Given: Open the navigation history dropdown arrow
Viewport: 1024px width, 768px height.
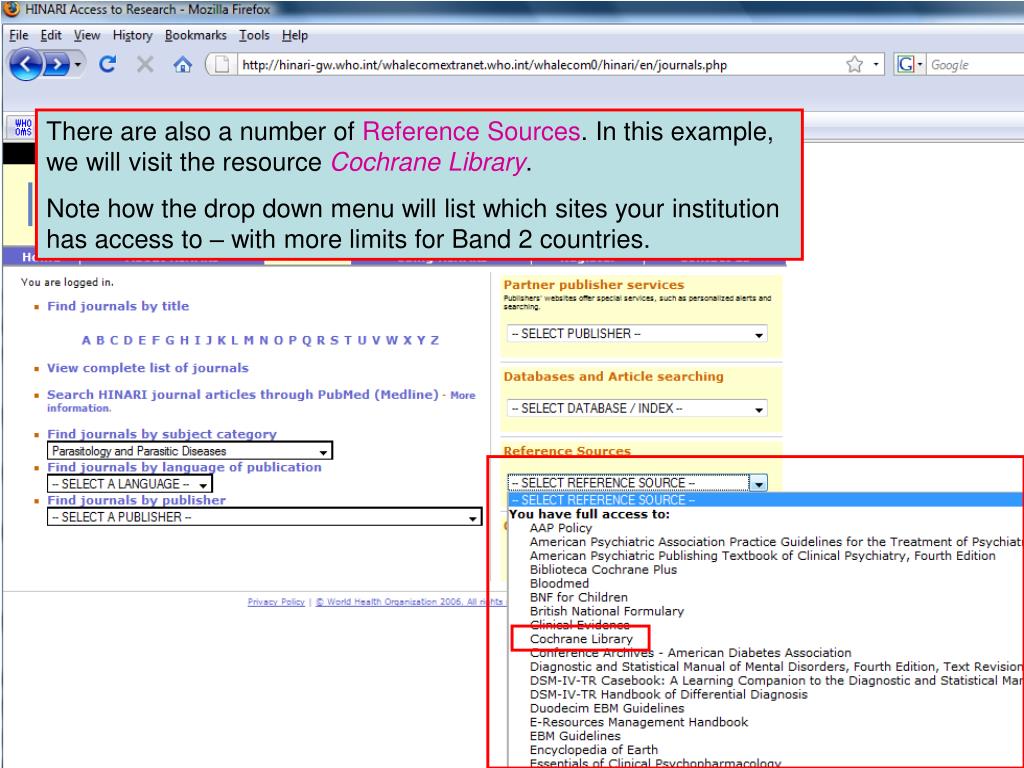Looking at the screenshot, I should point(78,65).
